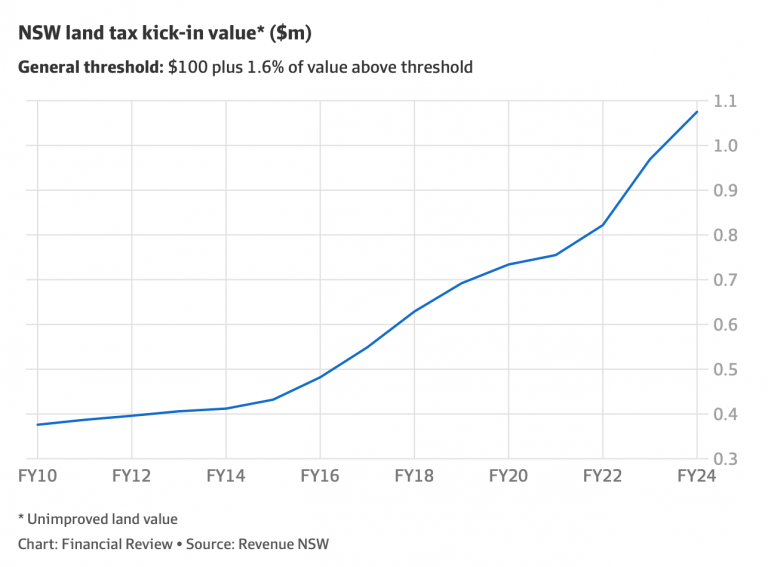Select the FY10 x-axis label
768x567 pixels.
(37, 476)
